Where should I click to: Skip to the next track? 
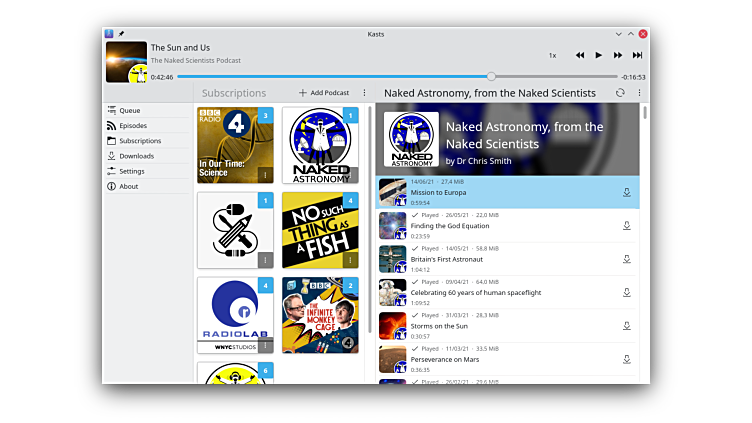coord(636,55)
